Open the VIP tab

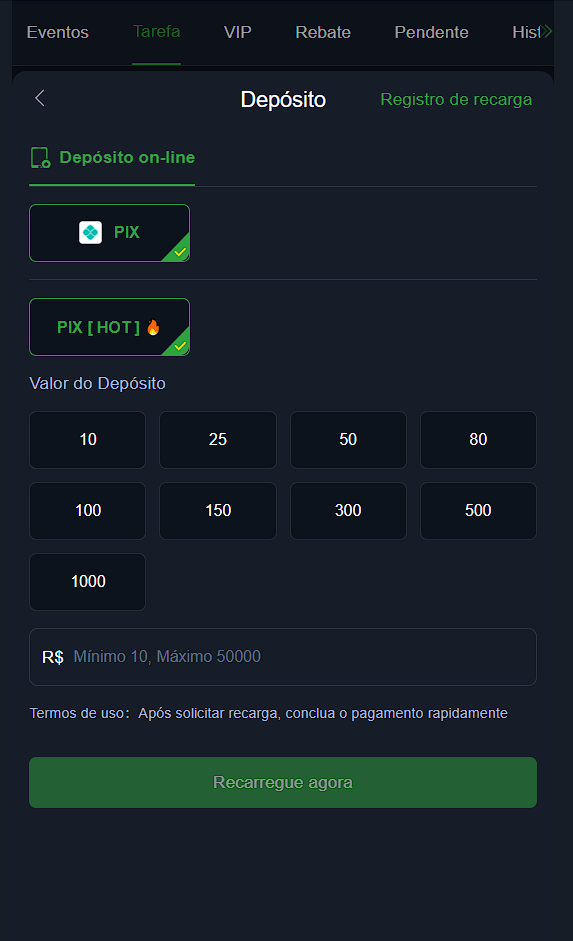click(238, 32)
